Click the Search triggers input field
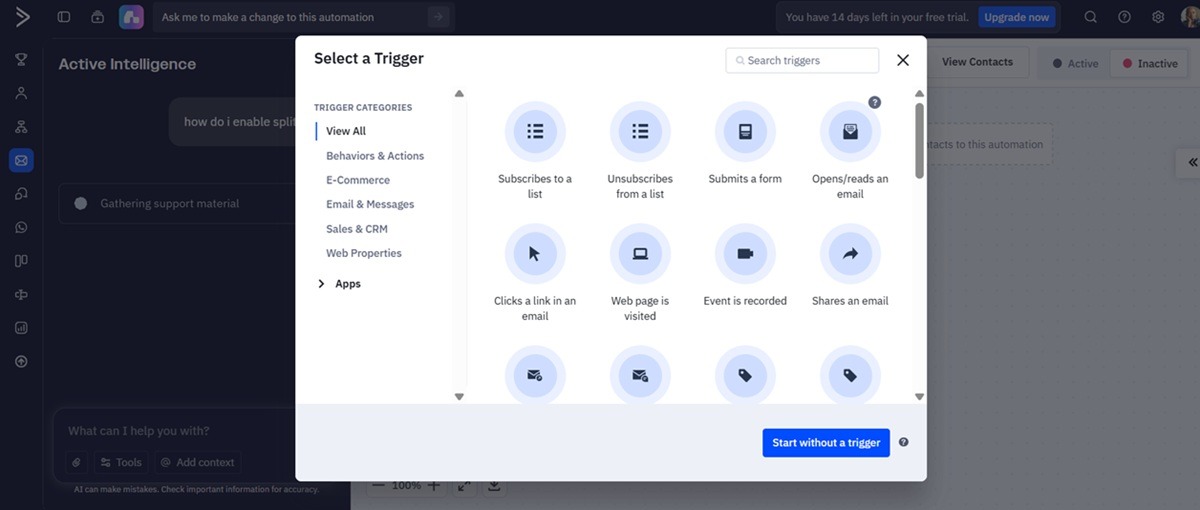The image size is (1200, 510). (802, 60)
